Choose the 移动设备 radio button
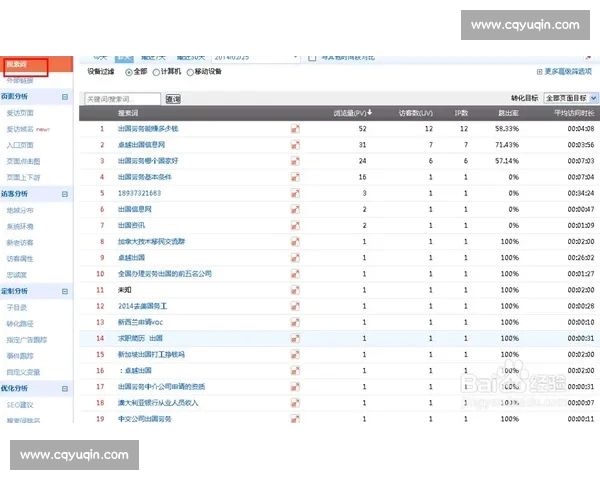 coord(190,72)
